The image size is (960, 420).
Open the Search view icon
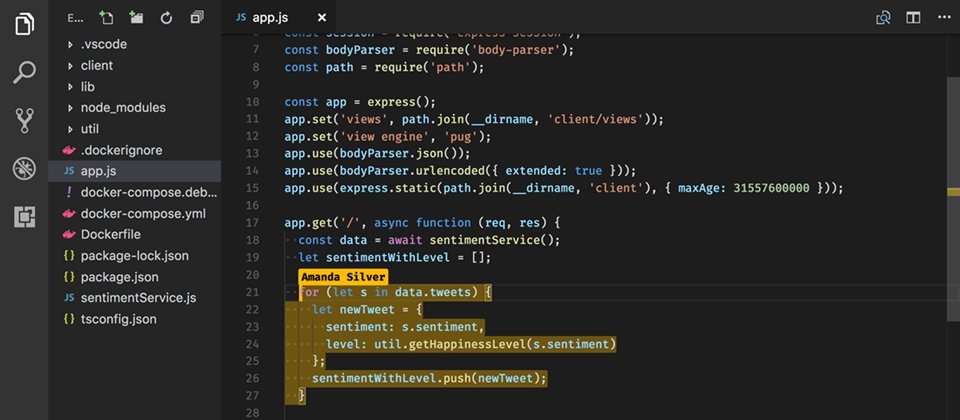25,72
